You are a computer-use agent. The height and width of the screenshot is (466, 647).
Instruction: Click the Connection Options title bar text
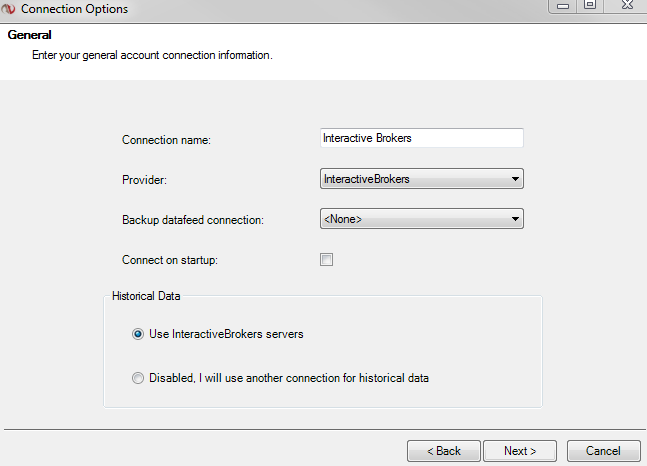point(75,9)
